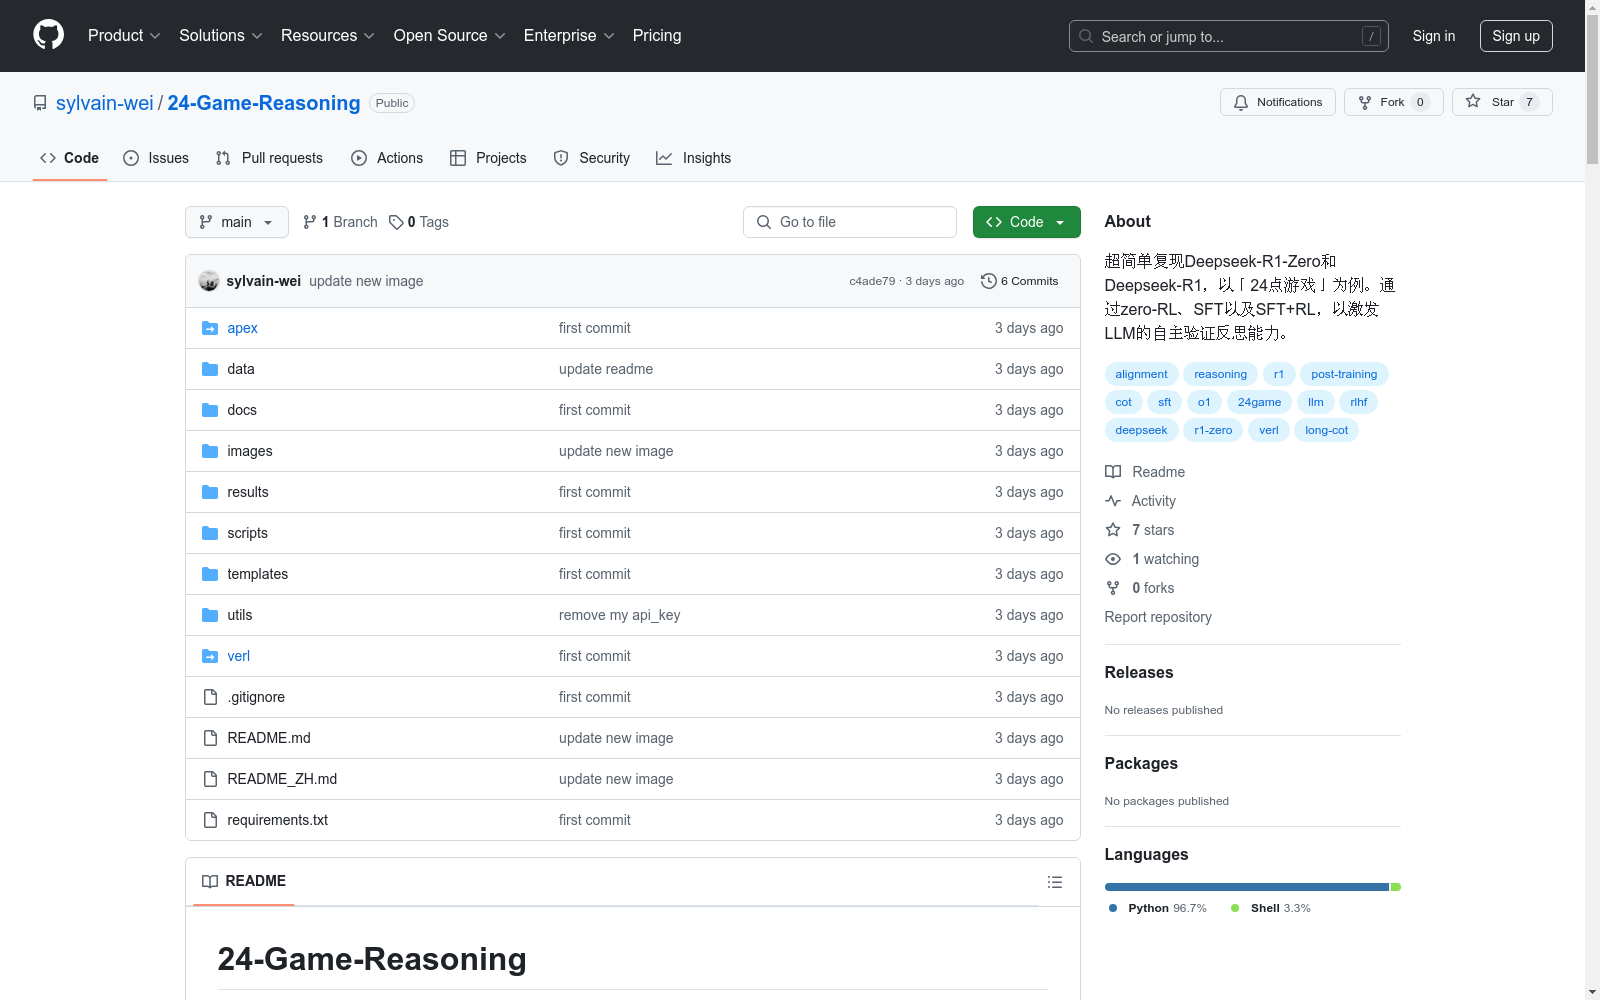Screen dimensions: 1600x1000
Task: Click the Go to file input
Action: click(850, 222)
